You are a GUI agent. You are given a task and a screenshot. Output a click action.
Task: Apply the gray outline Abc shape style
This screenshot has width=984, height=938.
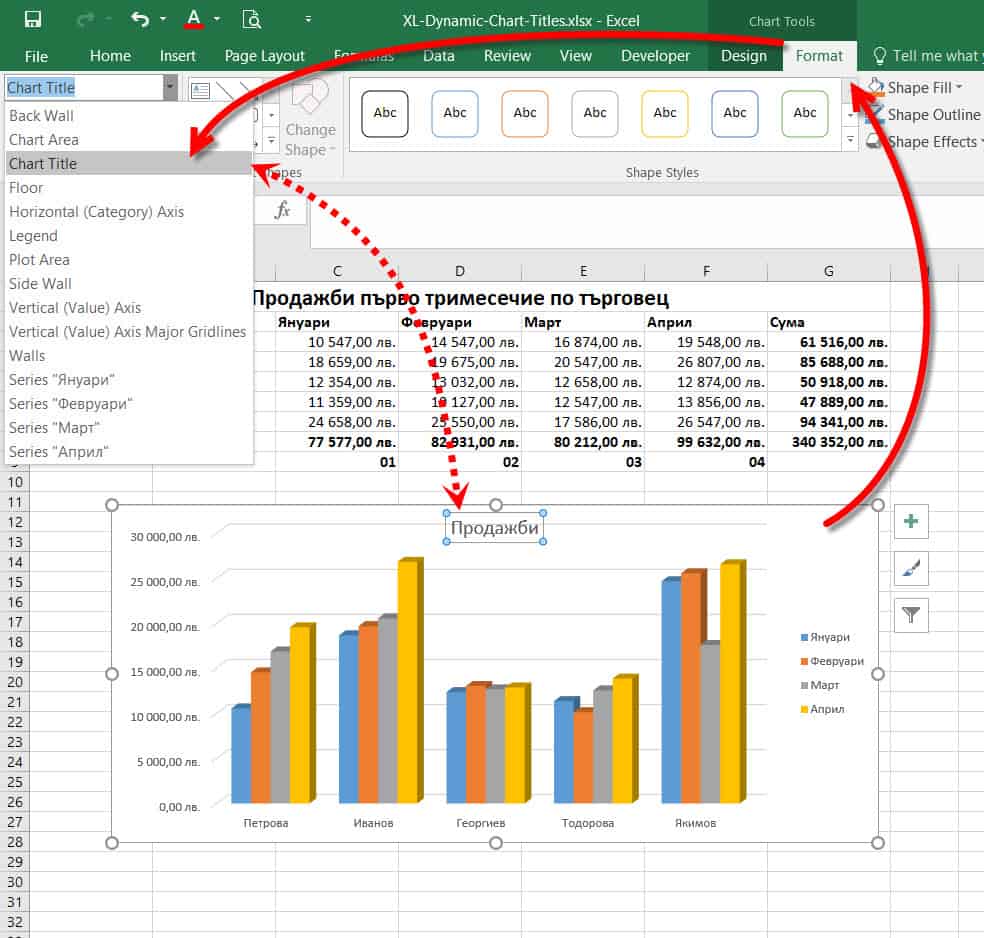tap(595, 113)
